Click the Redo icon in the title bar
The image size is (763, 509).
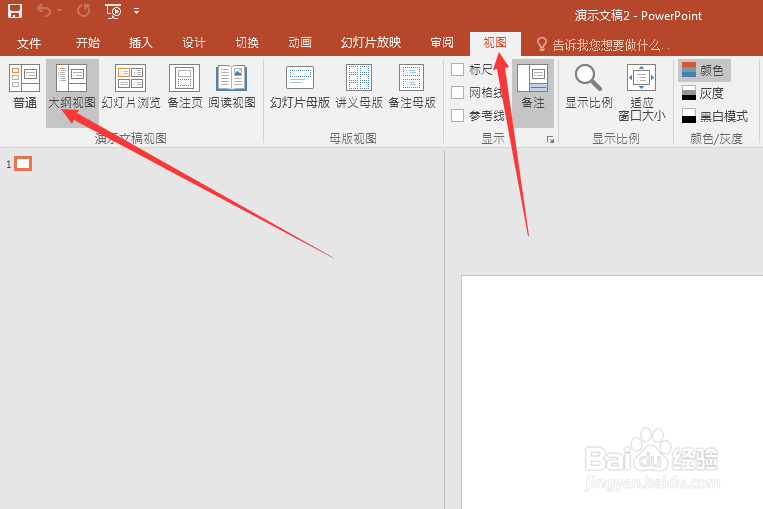(x=83, y=10)
